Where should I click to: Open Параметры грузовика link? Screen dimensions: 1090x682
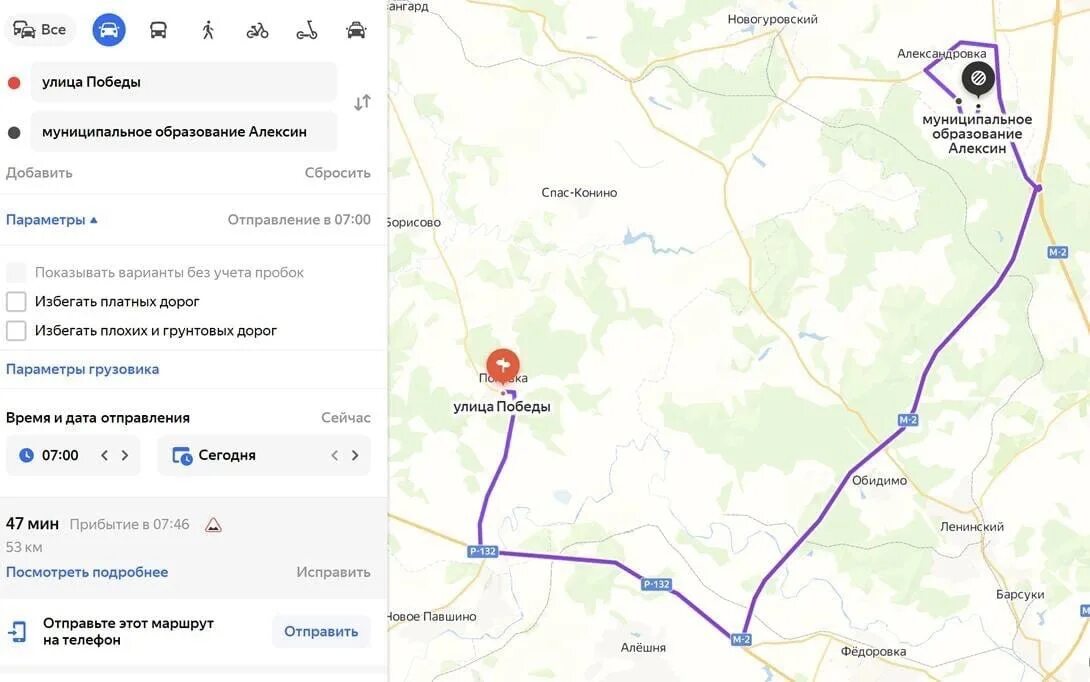click(x=82, y=369)
